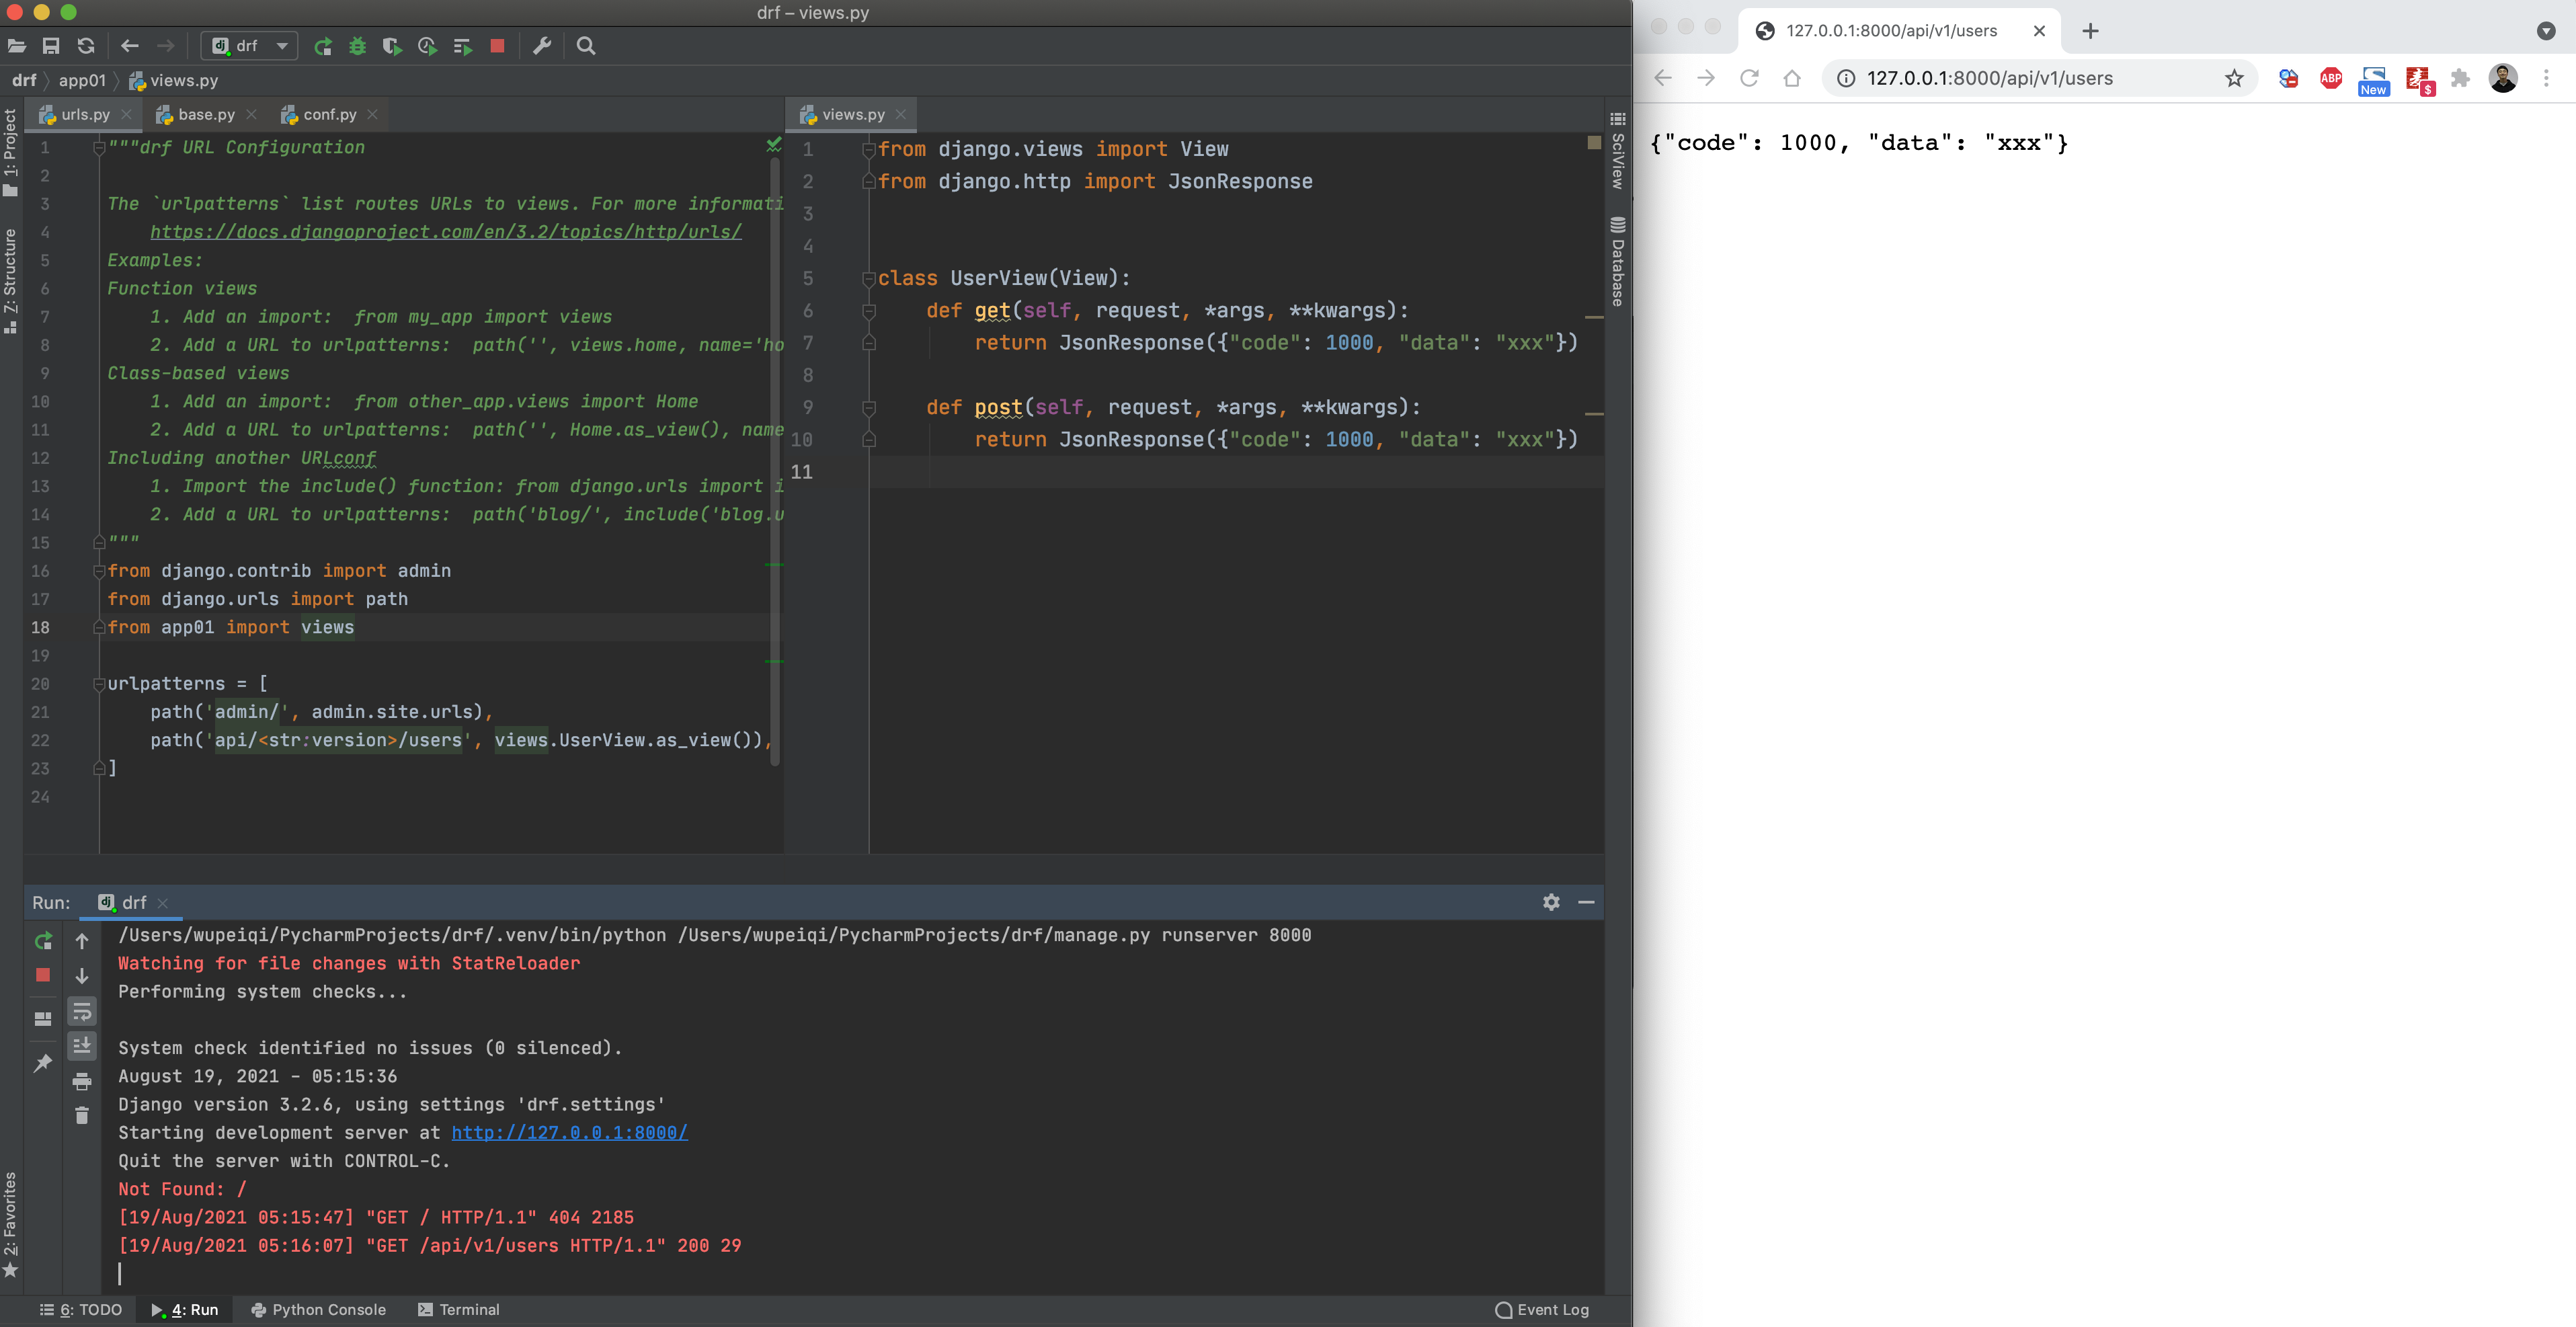Open the Python Console tool window tab
2576x1327 pixels.
(318, 1309)
